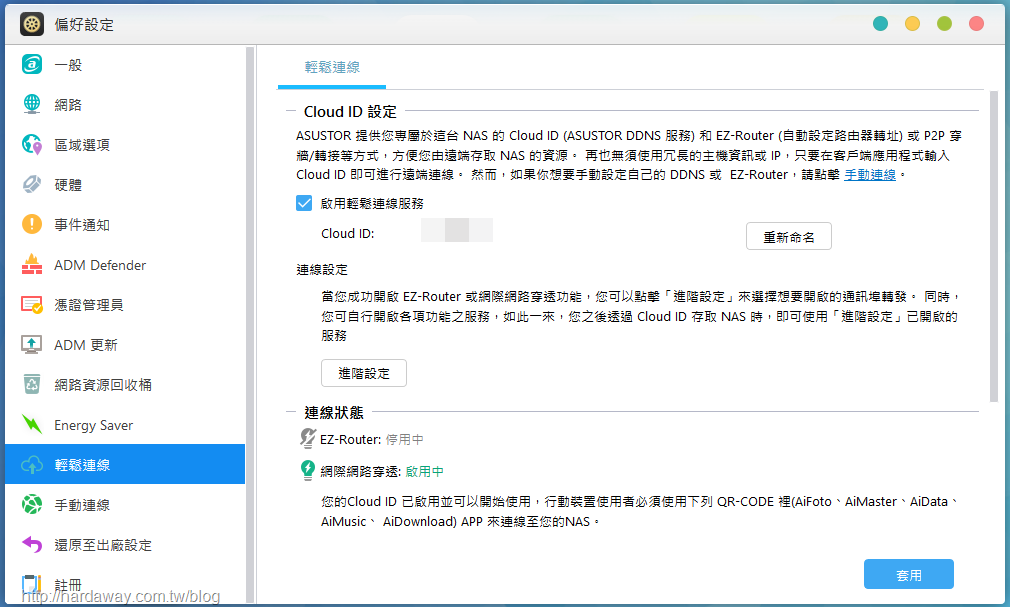Screen dimensions: 1010x607
Task: Click the 重新命名 button
Action: click(788, 236)
